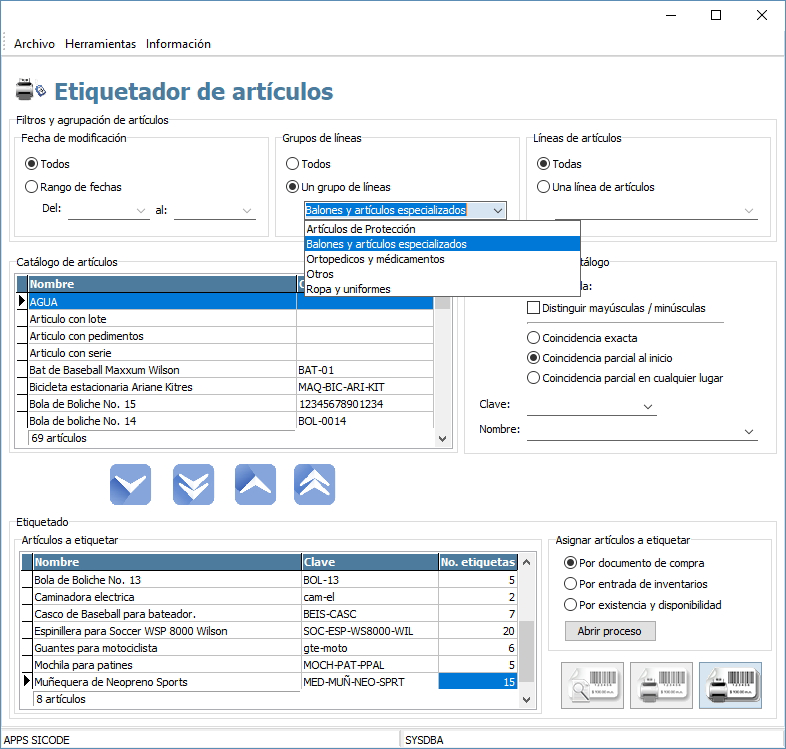Click the single down arrow to add article
The height and width of the screenshot is (749, 786).
[130, 485]
